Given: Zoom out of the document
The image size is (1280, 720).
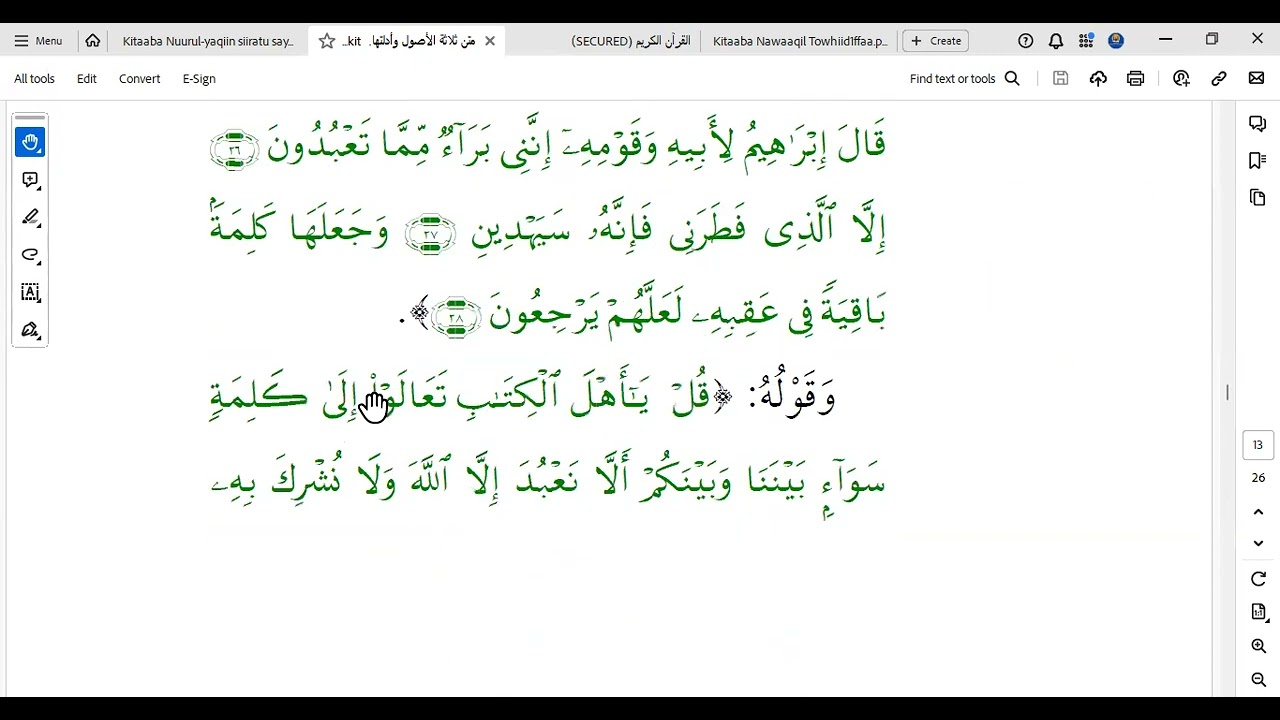Looking at the screenshot, I should point(1258,680).
